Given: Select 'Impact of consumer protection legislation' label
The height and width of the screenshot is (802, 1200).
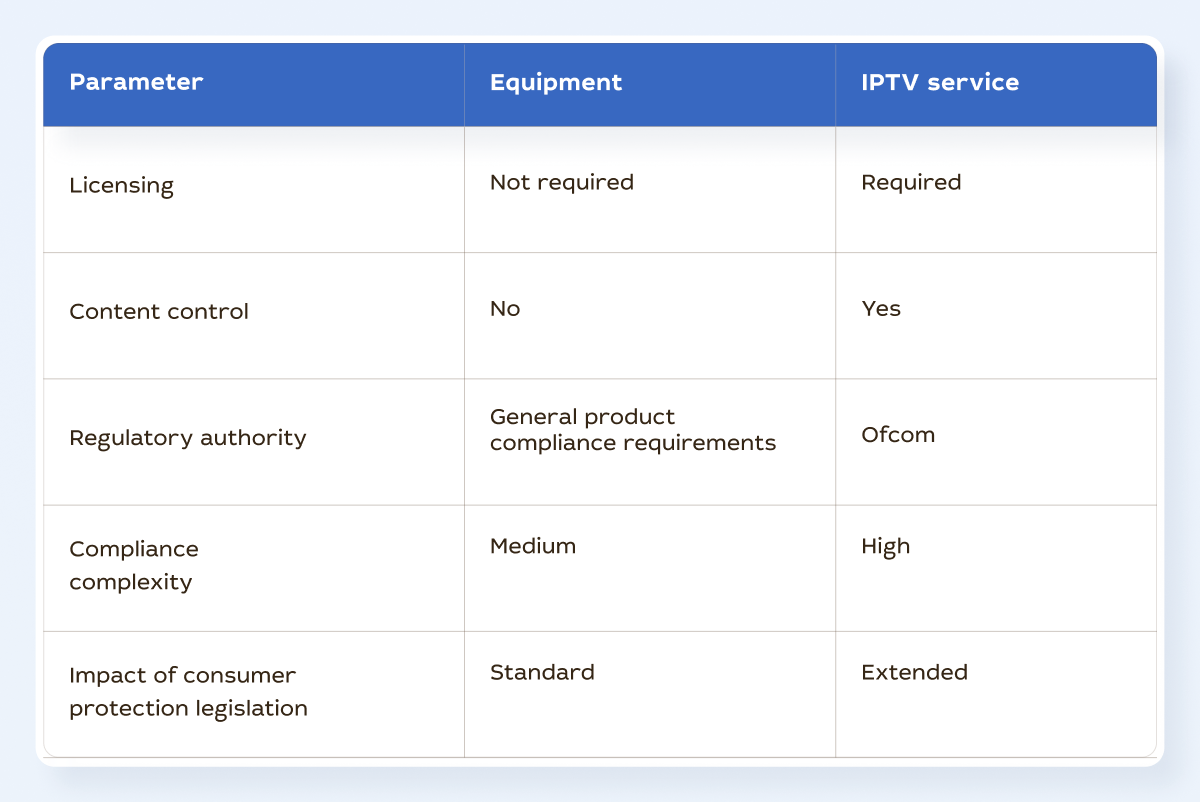Looking at the screenshot, I should click(188, 691).
